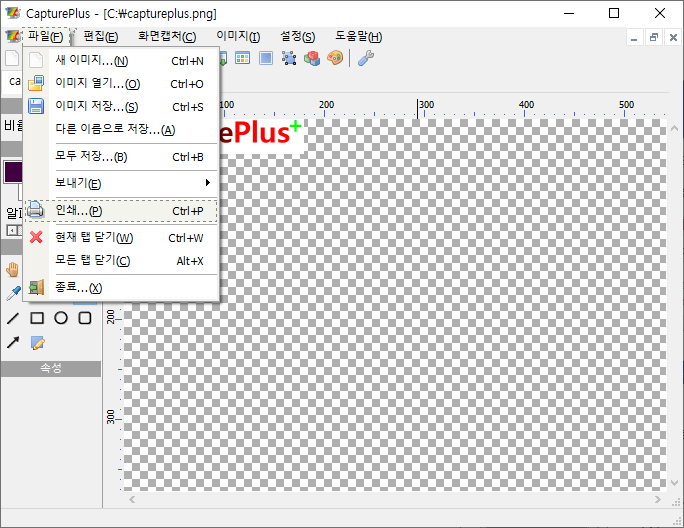The width and height of the screenshot is (684, 528).
Task: Select the note pencil tool
Action: click(x=38, y=343)
